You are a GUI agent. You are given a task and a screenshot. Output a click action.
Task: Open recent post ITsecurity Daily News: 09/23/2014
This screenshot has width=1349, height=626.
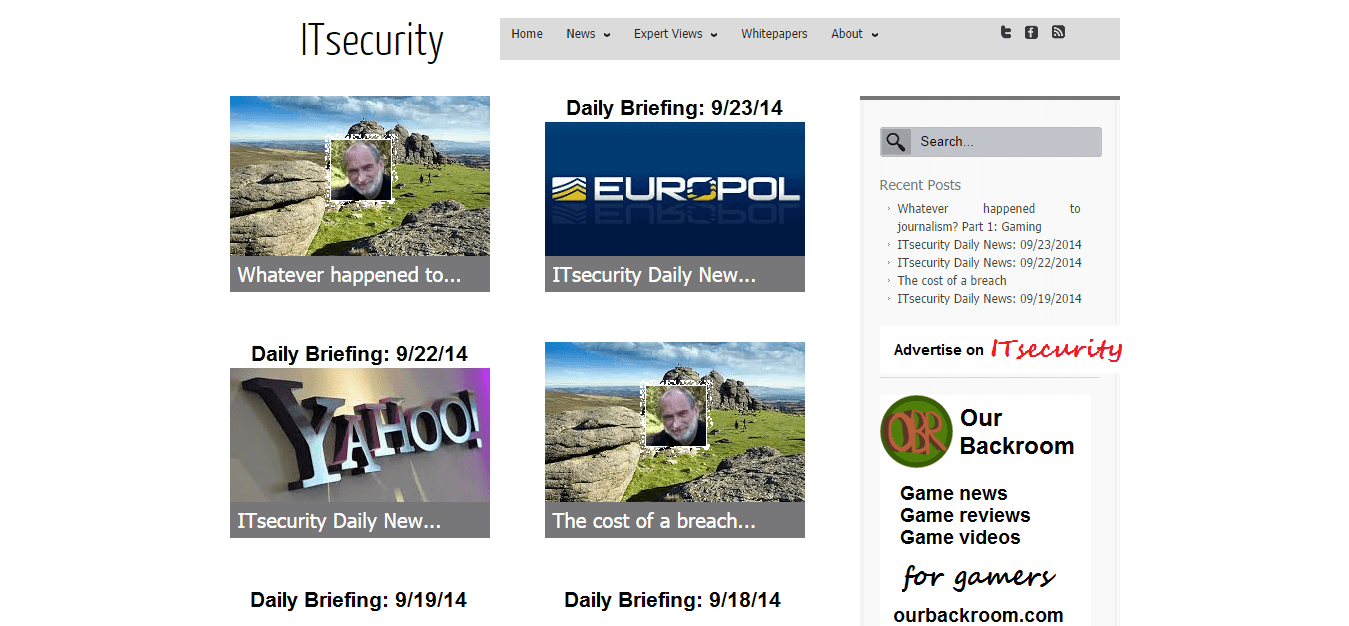(989, 245)
